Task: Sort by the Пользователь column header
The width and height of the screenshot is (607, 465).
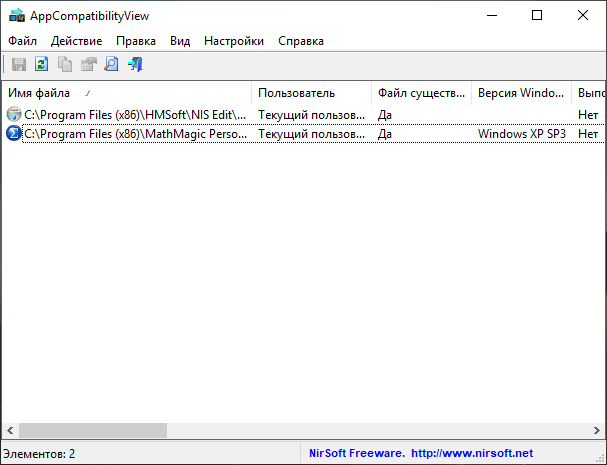Action: point(312,93)
